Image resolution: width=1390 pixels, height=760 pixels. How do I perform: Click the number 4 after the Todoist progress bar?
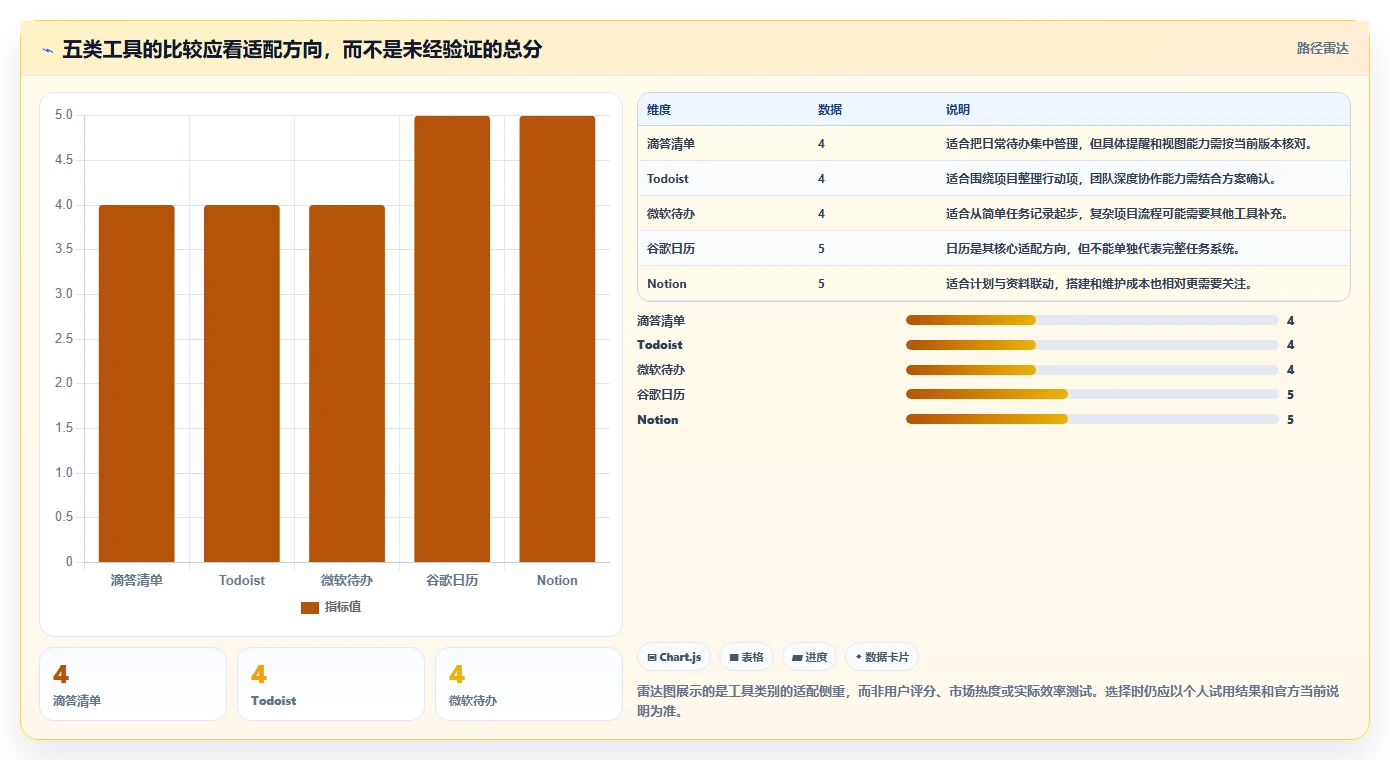pos(1291,345)
